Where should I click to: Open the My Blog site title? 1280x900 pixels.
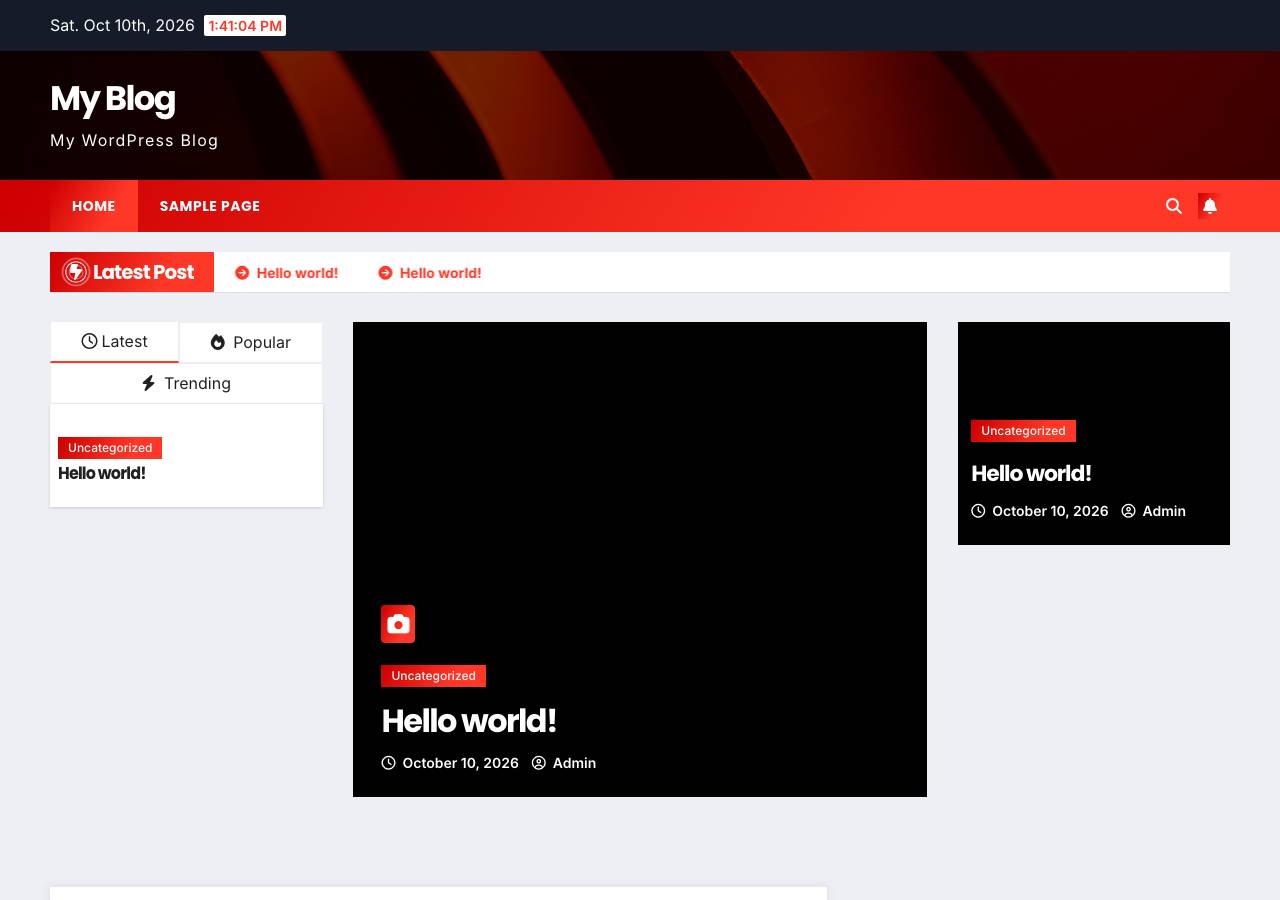point(113,98)
